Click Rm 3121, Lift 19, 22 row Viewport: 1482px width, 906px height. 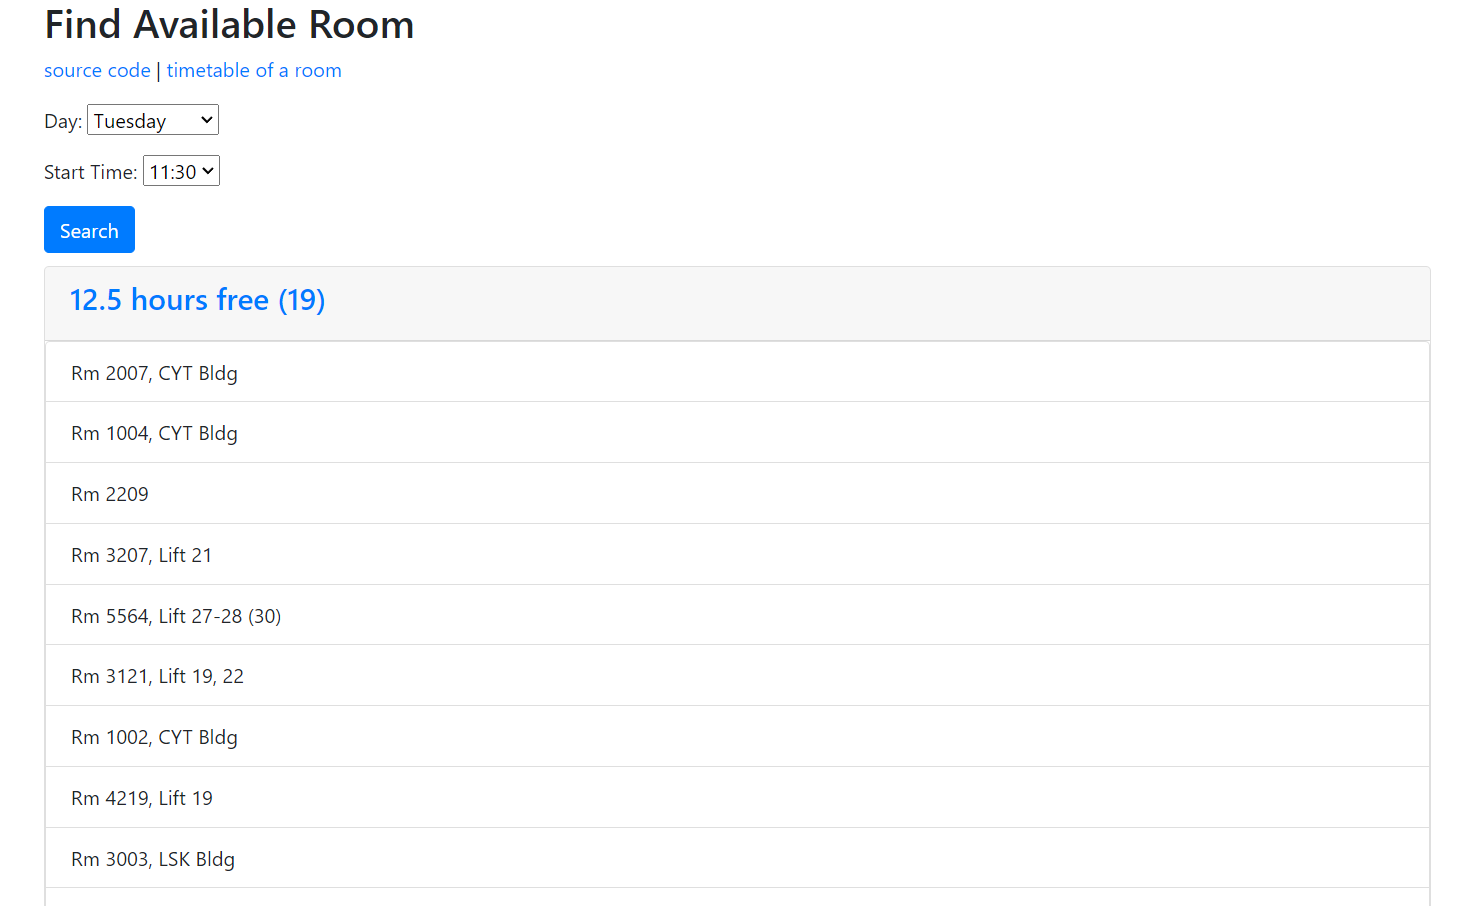tap(157, 676)
